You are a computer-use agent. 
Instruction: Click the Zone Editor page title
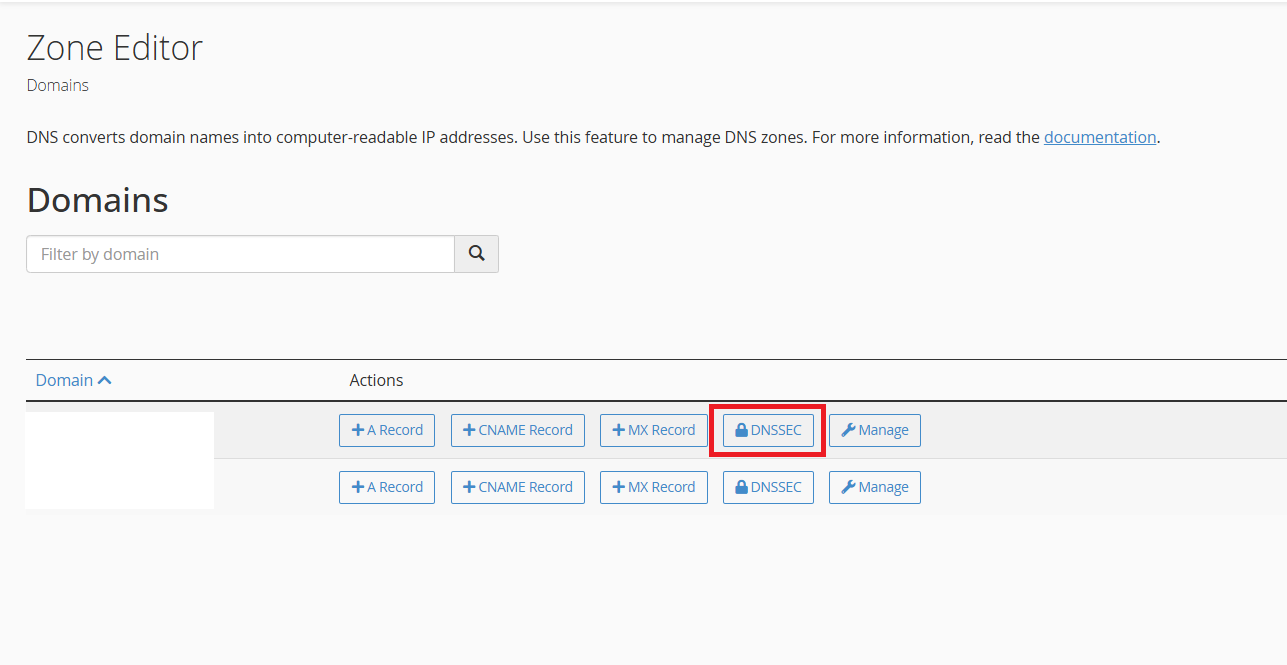114,47
